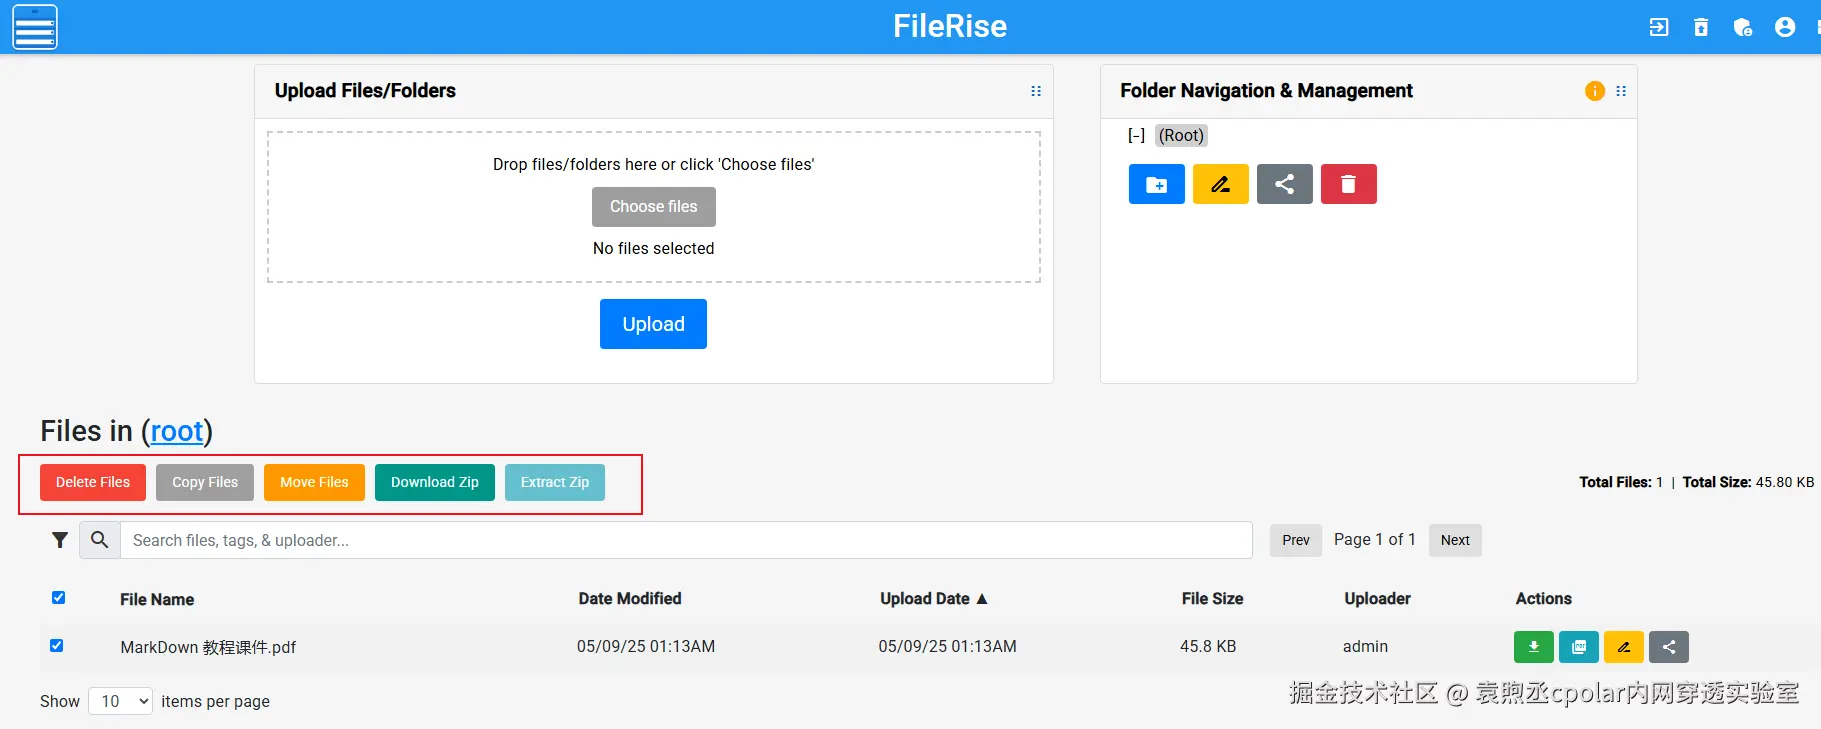Click the Choose files button
The width and height of the screenshot is (1821, 729).
(x=654, y=207)
